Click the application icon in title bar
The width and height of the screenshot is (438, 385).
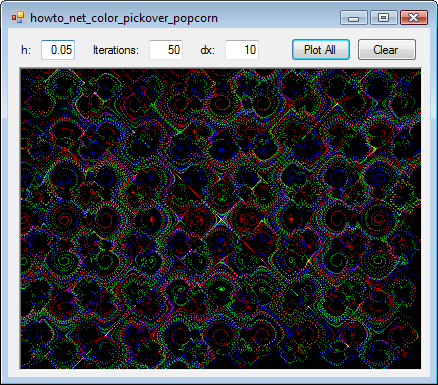point(18,17)
